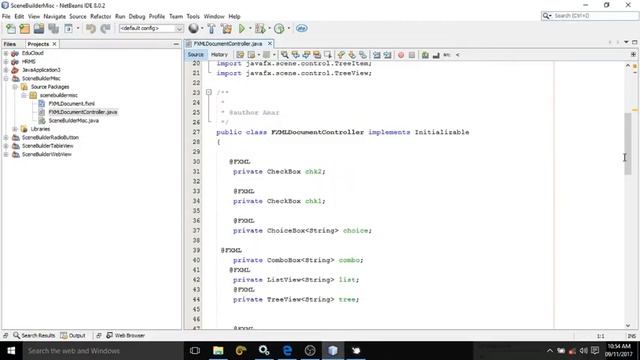Click the Redo toolbar icon

coord(105,29)
